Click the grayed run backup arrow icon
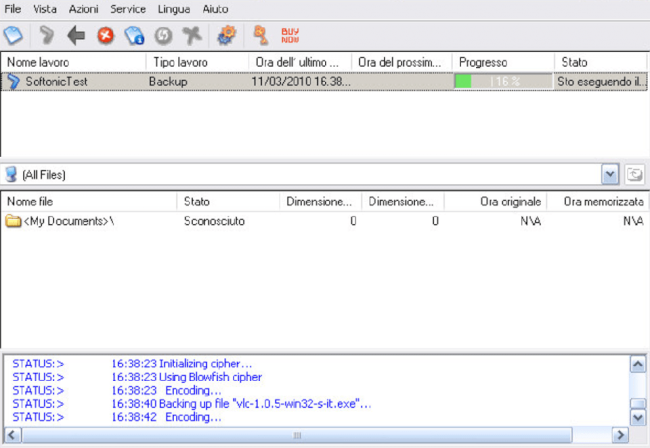The image size is (650, 448). point(46,35)
